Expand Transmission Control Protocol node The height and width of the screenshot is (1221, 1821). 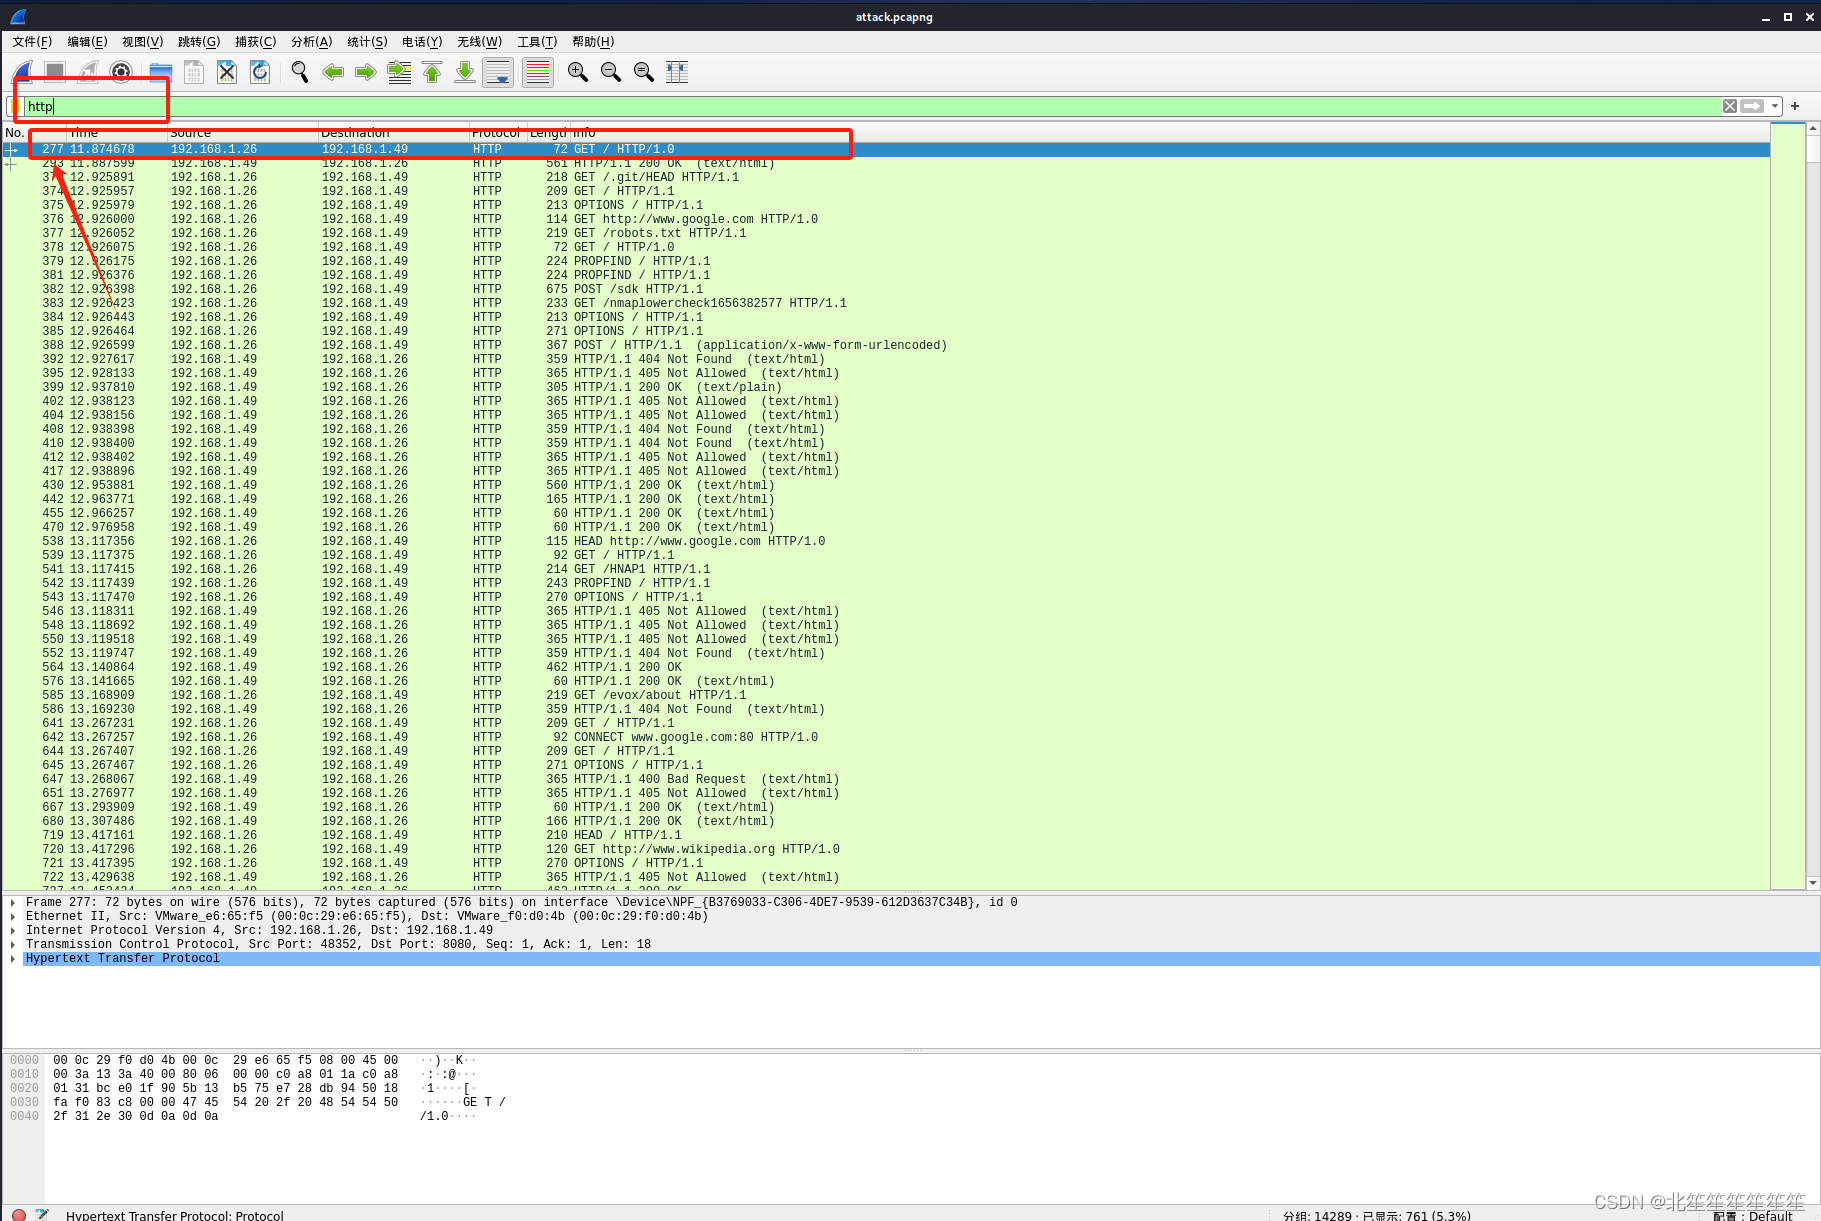tap(12, 944)
